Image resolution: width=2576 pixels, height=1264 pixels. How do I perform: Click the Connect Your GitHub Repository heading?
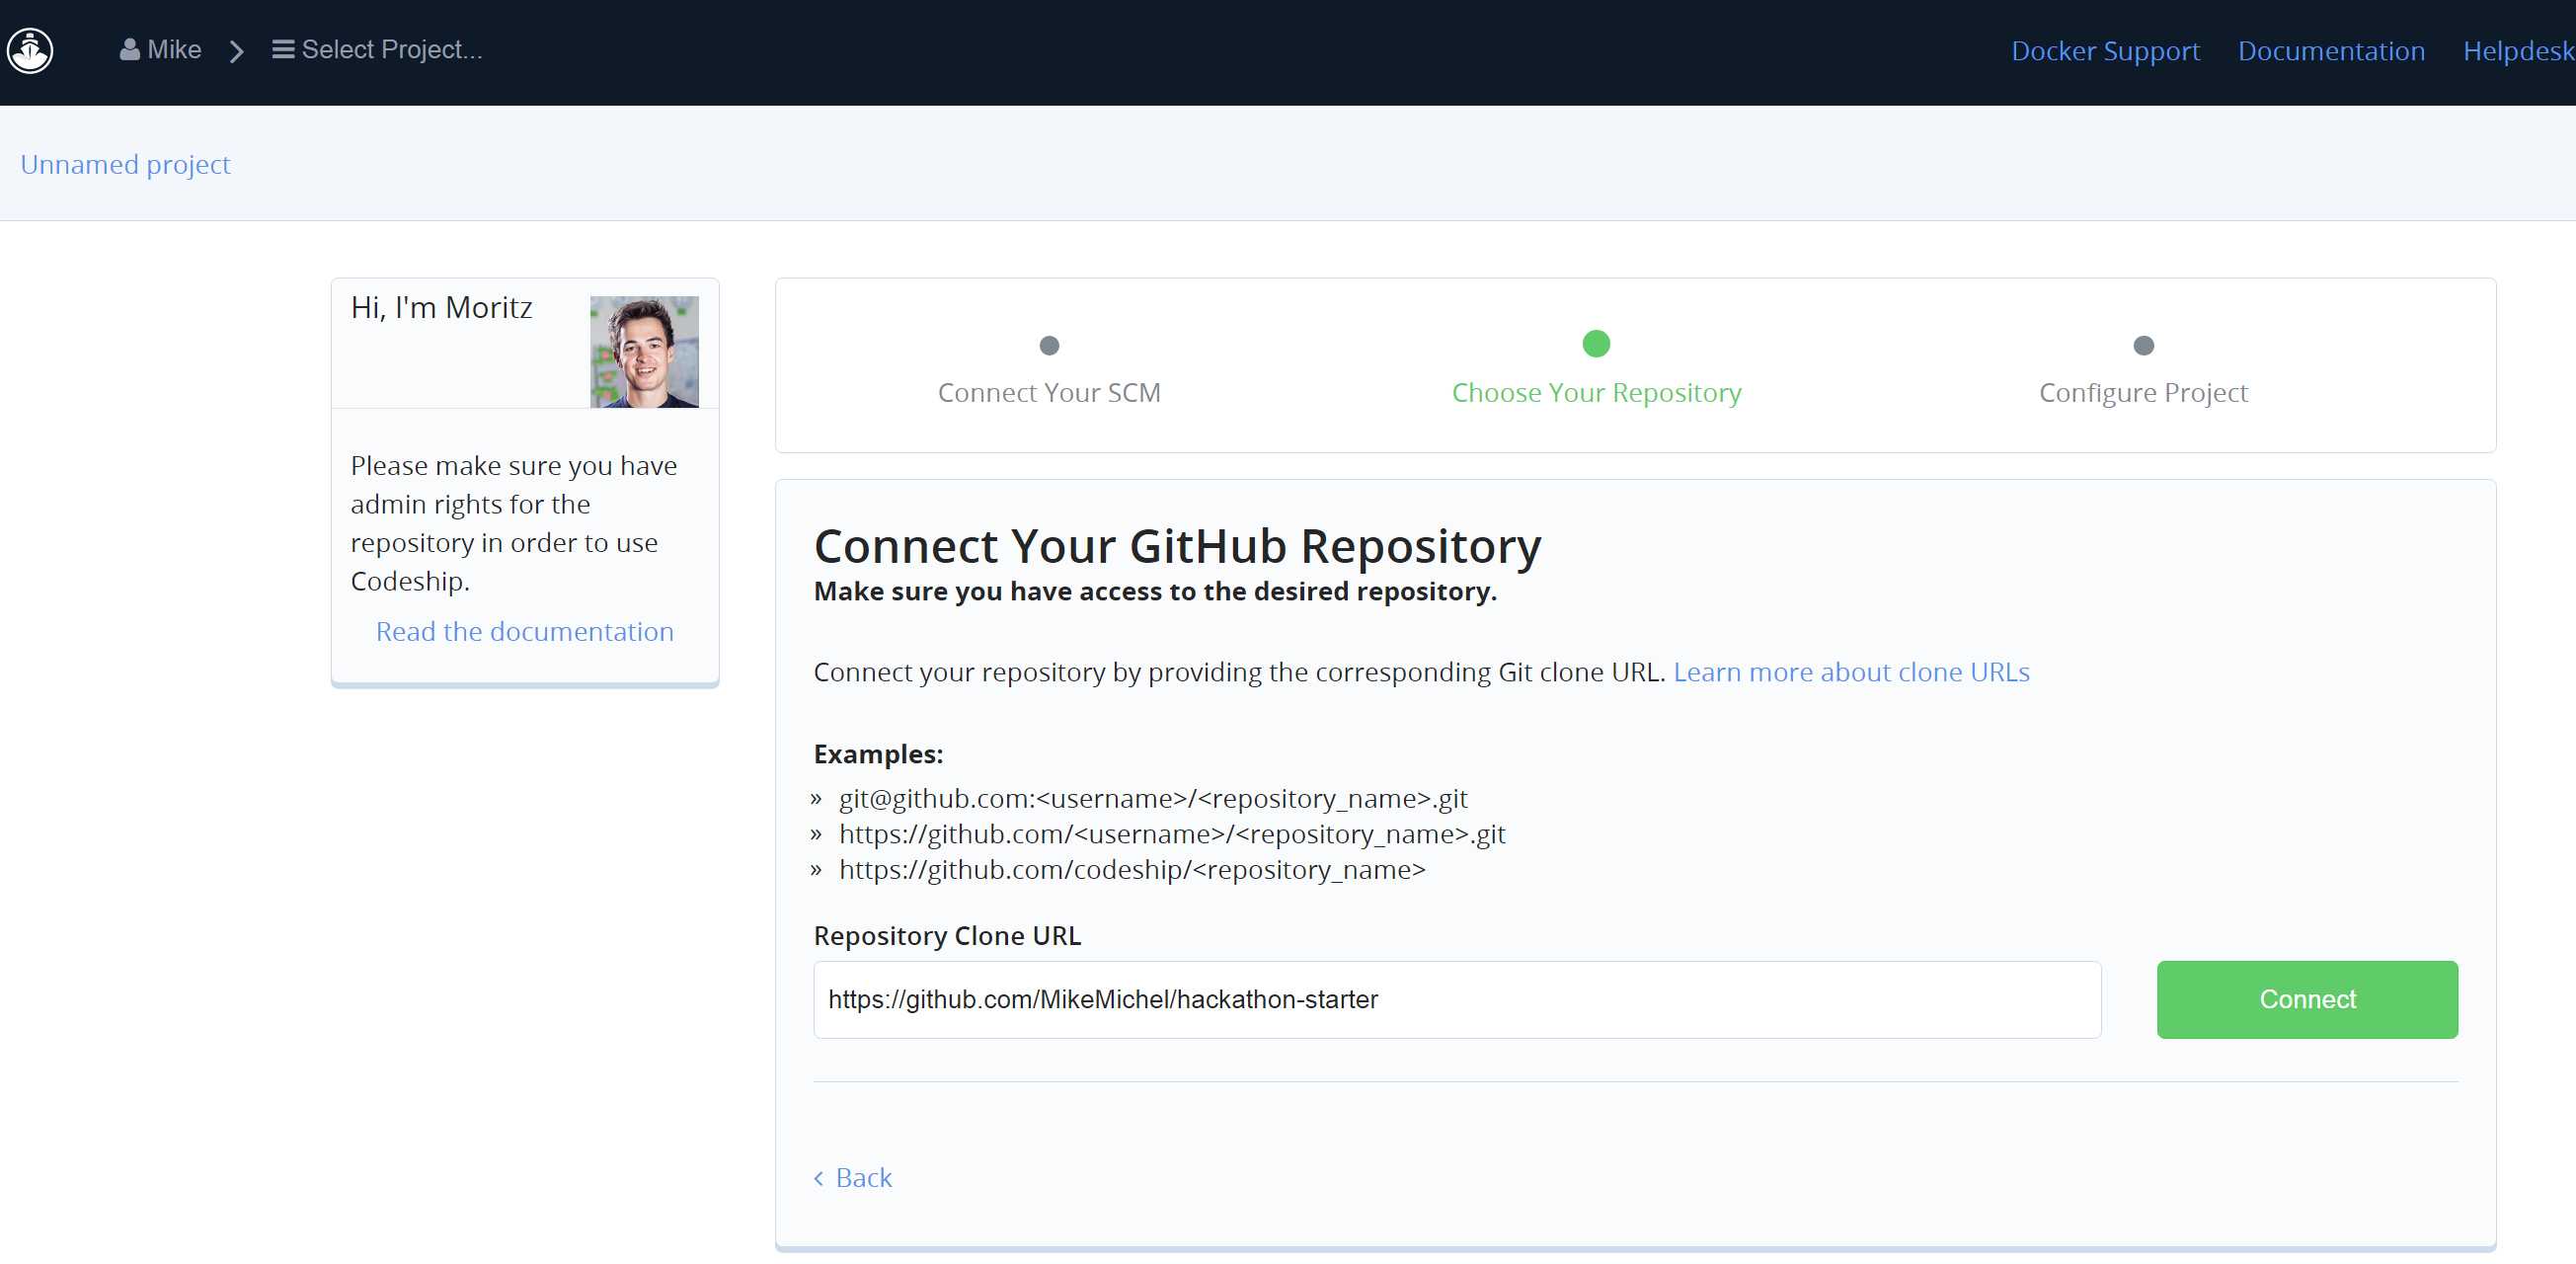coord(1177,546)
